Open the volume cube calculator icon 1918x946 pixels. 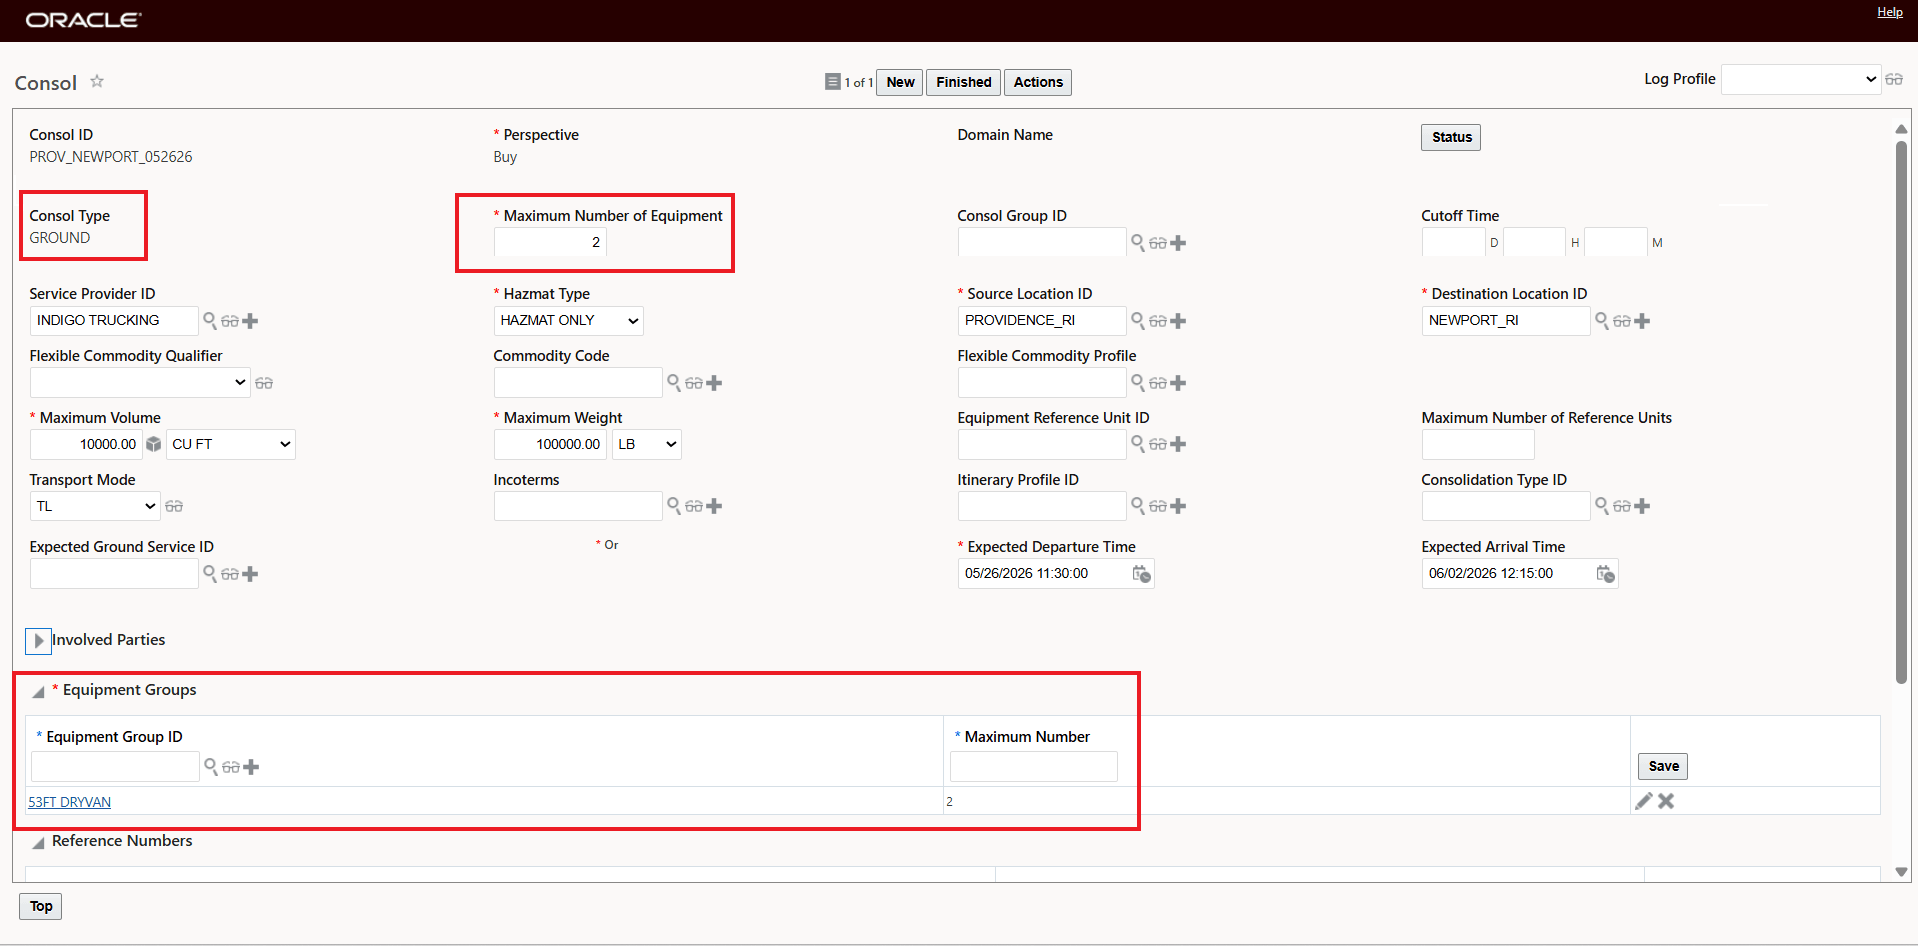click(x=153, y=444)
